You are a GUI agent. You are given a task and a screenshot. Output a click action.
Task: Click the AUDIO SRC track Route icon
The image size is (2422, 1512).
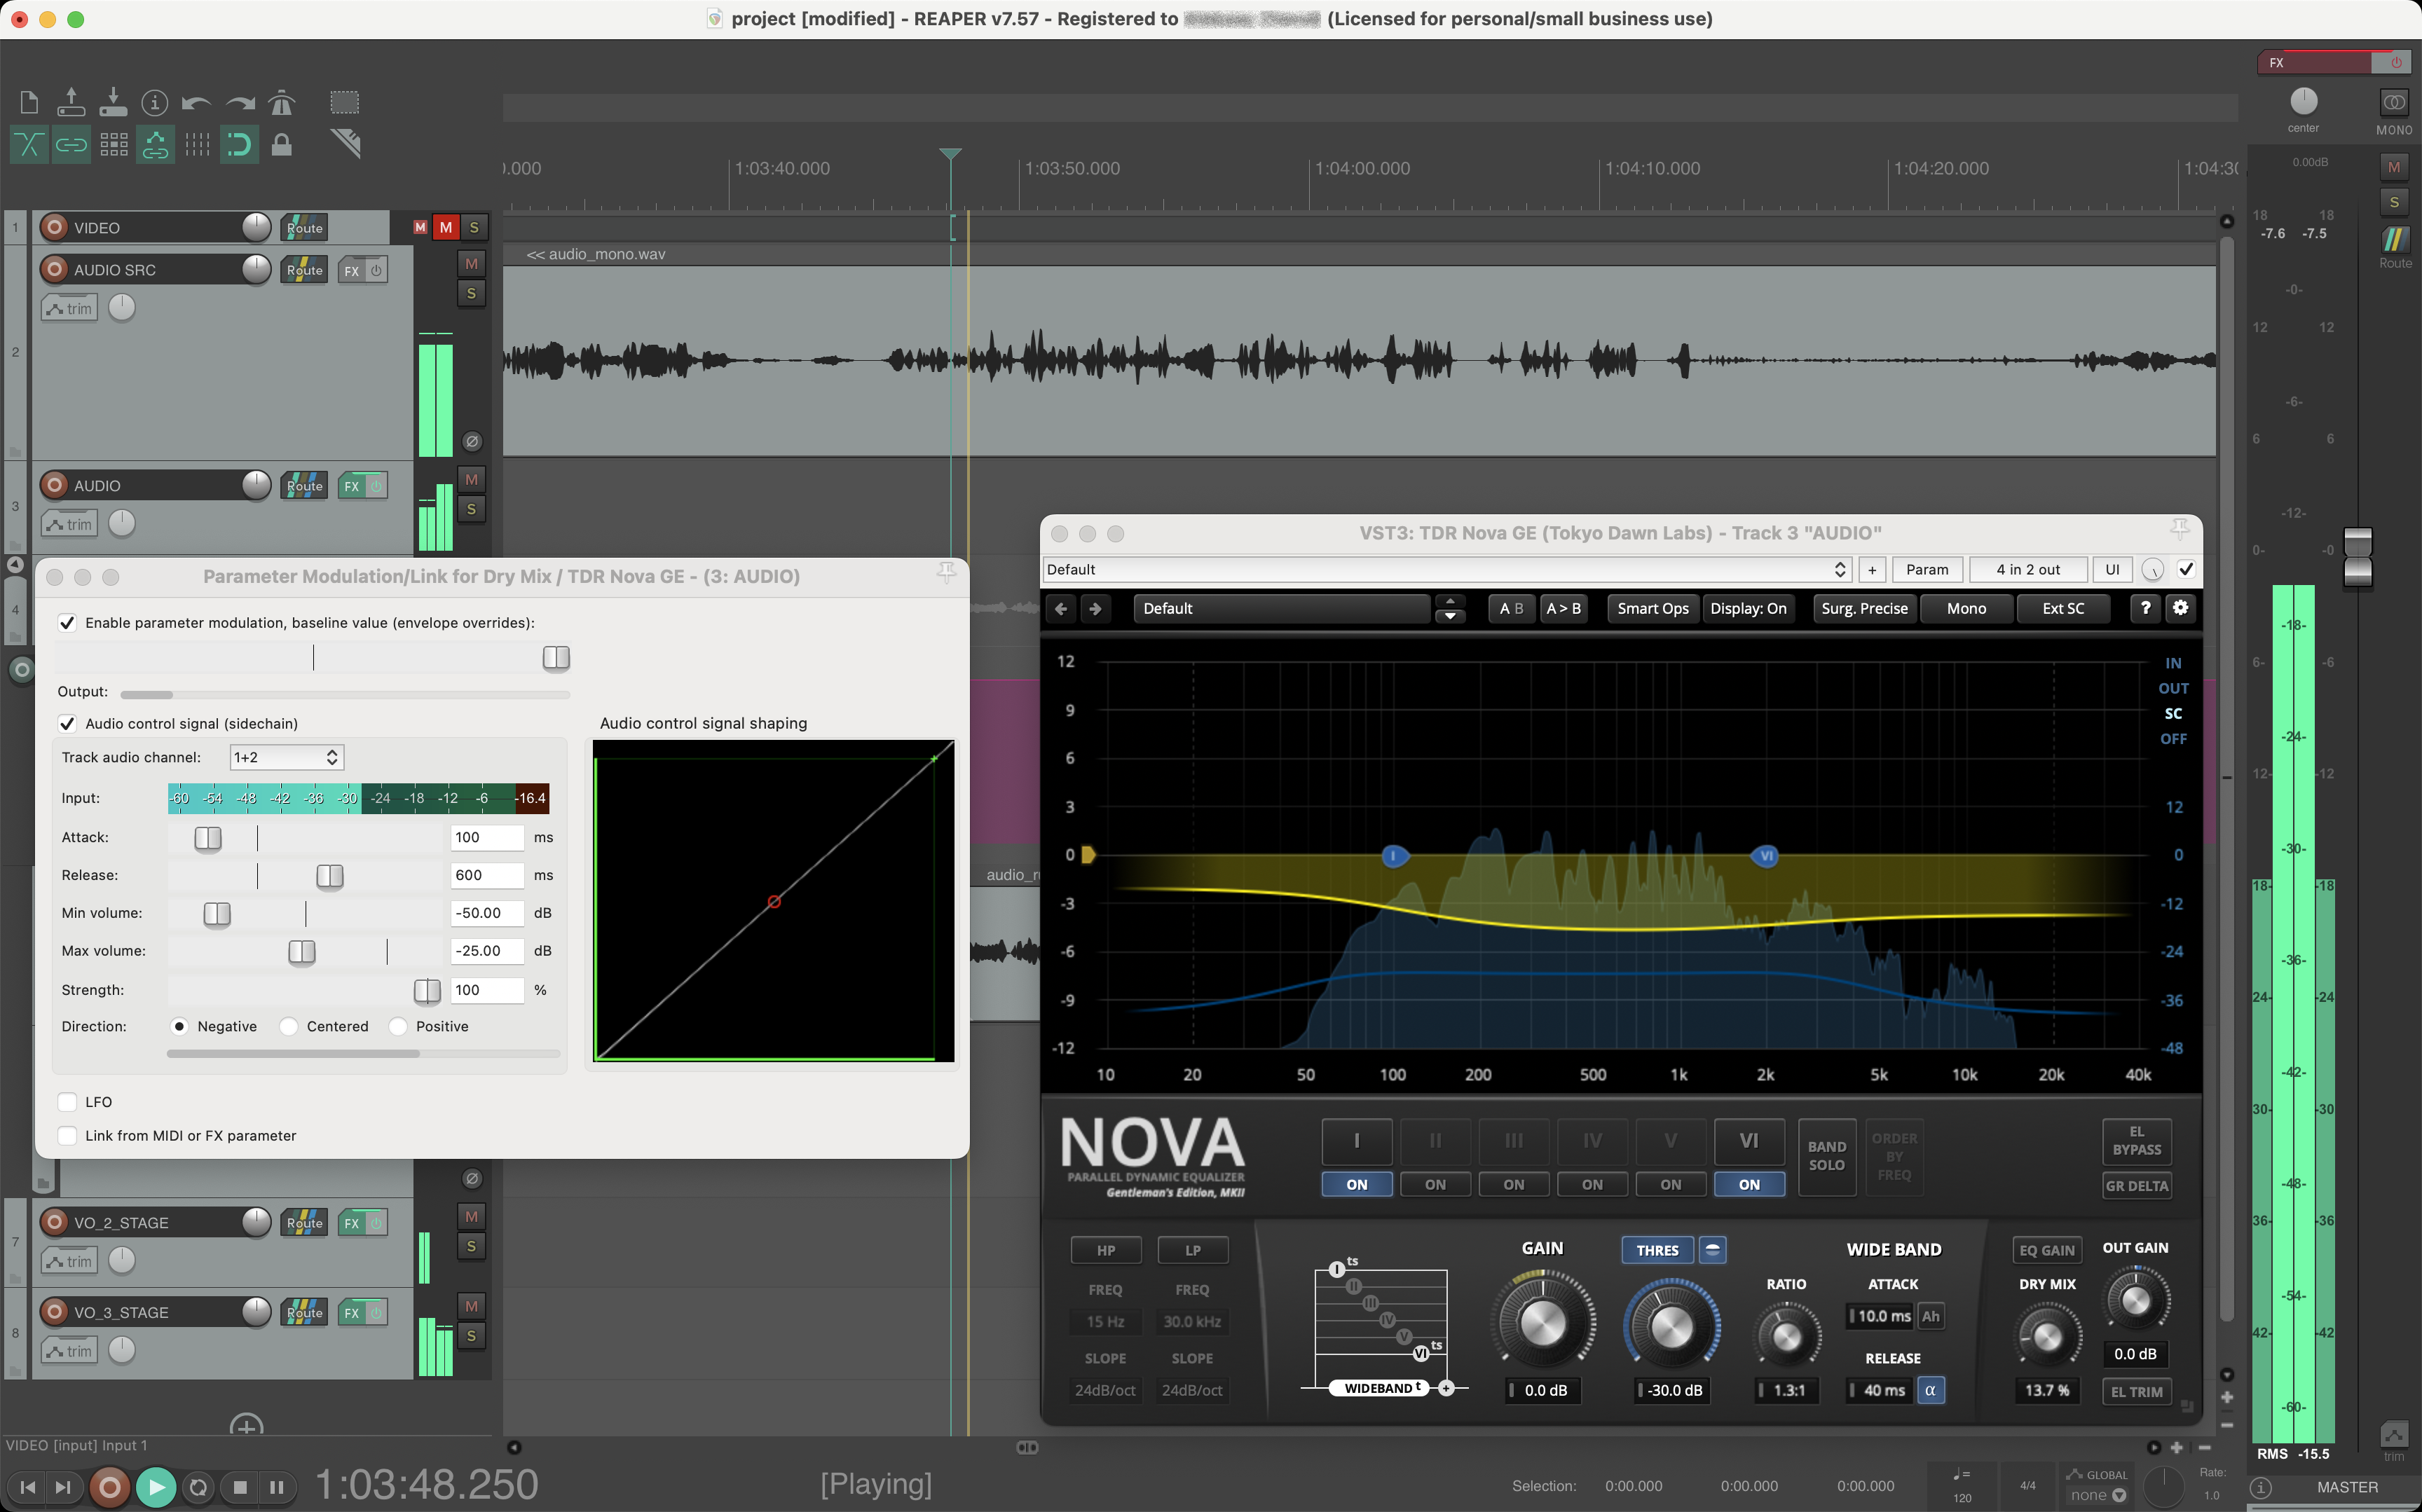pyautogui.click(x=304, y=270)
